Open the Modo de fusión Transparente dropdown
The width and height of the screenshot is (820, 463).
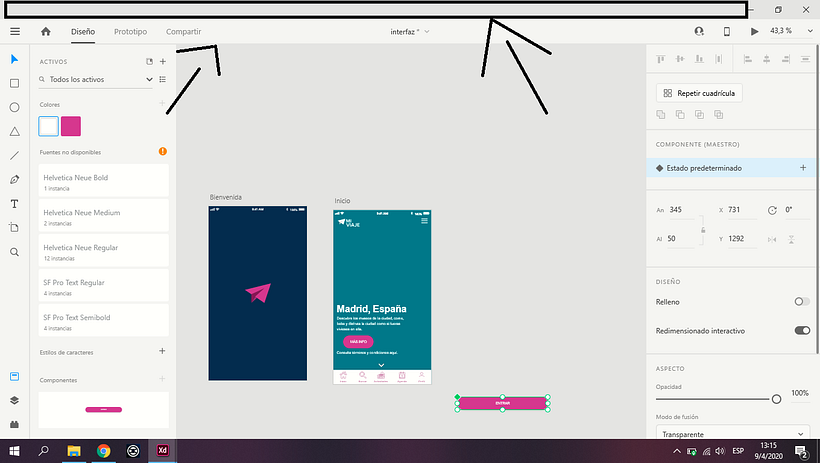click(x=733, y=434)
